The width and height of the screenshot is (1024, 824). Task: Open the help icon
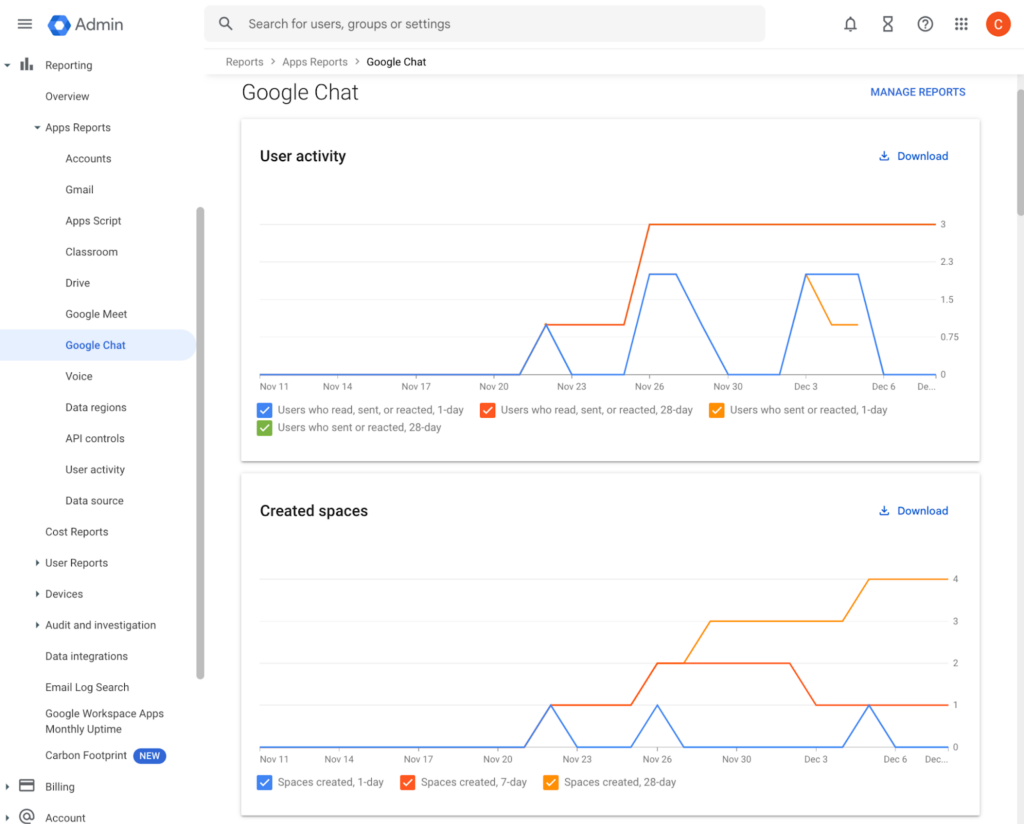[x=925, y=24]
